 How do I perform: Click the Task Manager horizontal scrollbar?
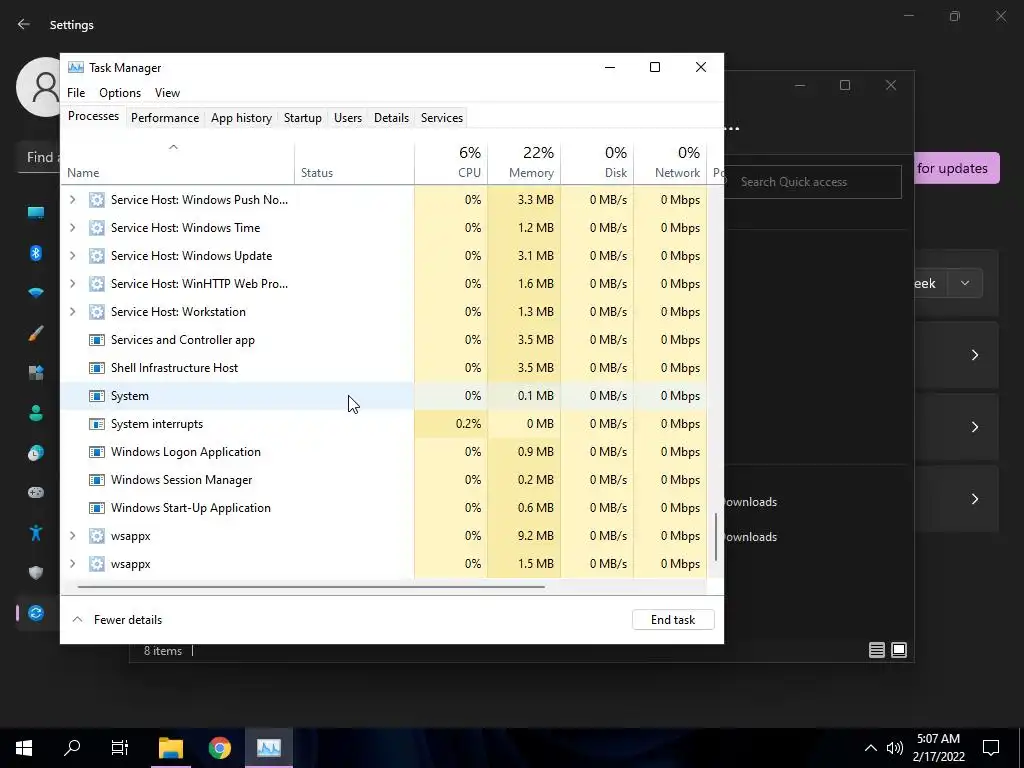point(311,587)
